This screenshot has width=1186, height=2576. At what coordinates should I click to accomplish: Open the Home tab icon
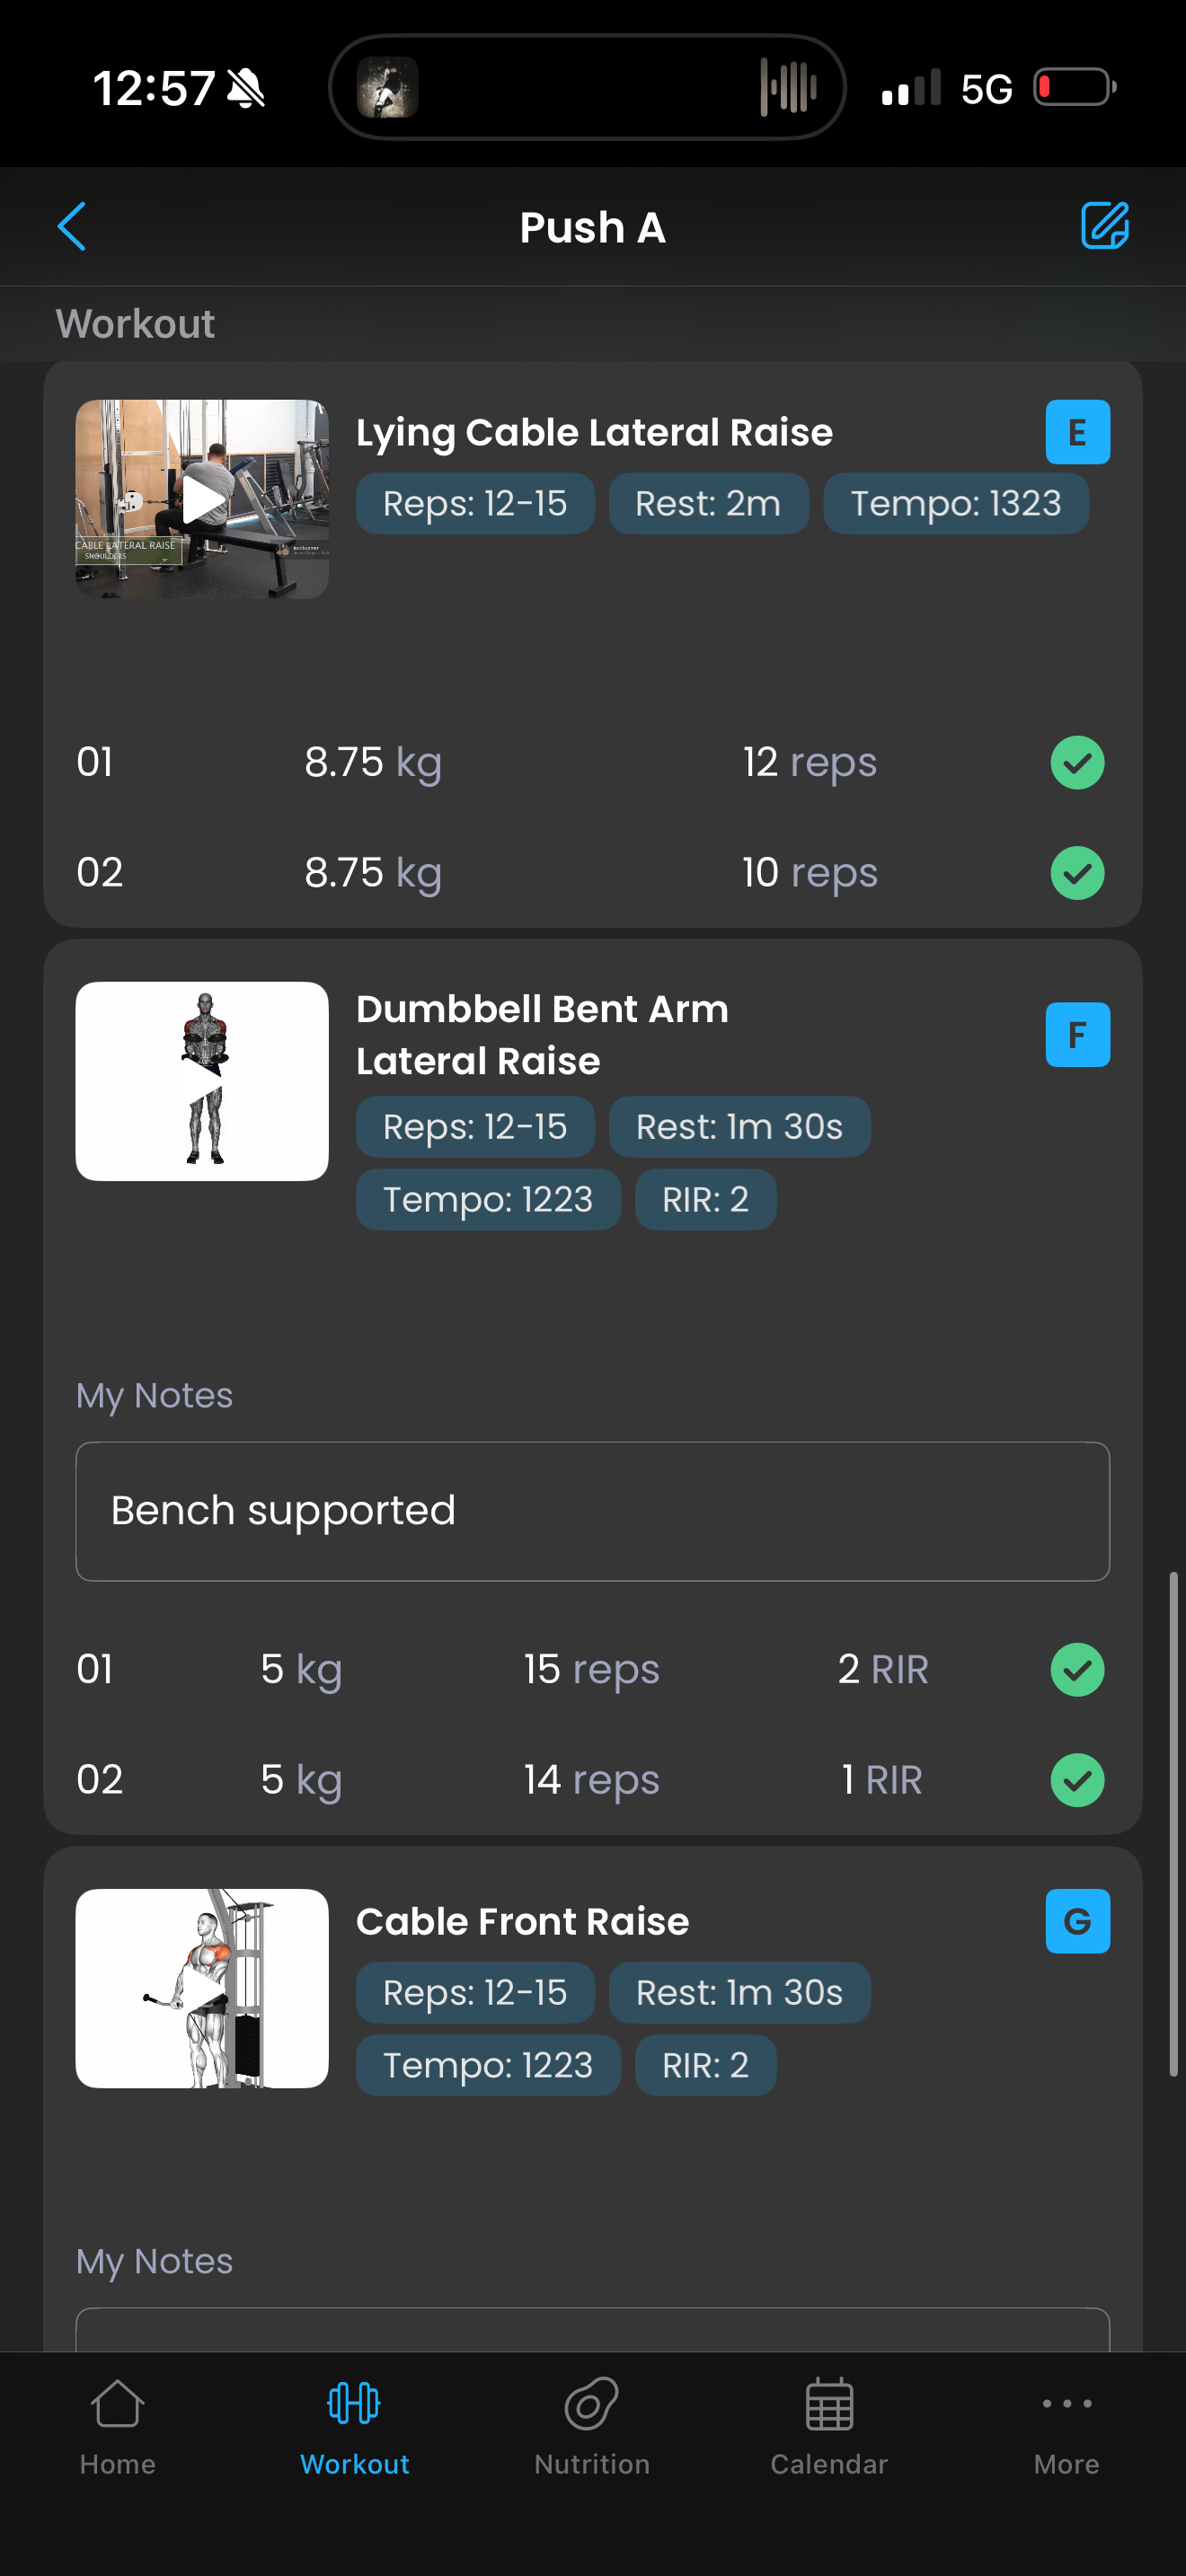(117, 2404)
